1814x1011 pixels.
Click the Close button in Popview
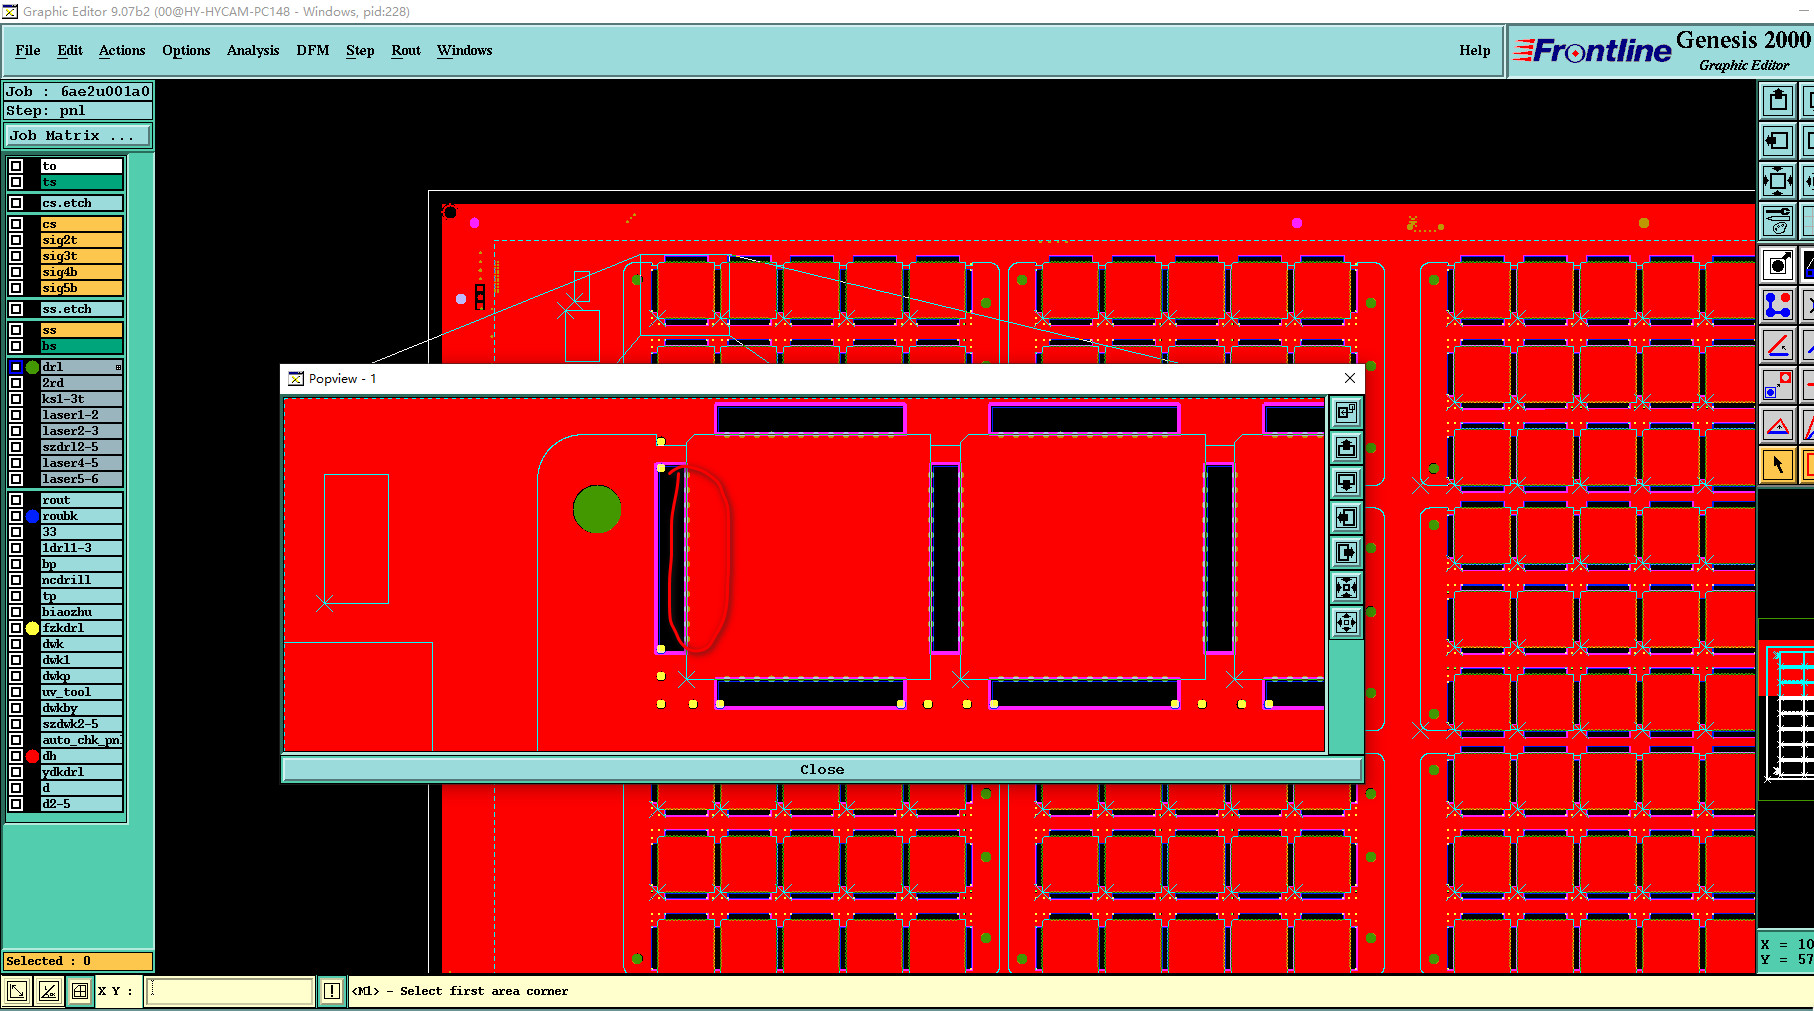click(822, 769)
